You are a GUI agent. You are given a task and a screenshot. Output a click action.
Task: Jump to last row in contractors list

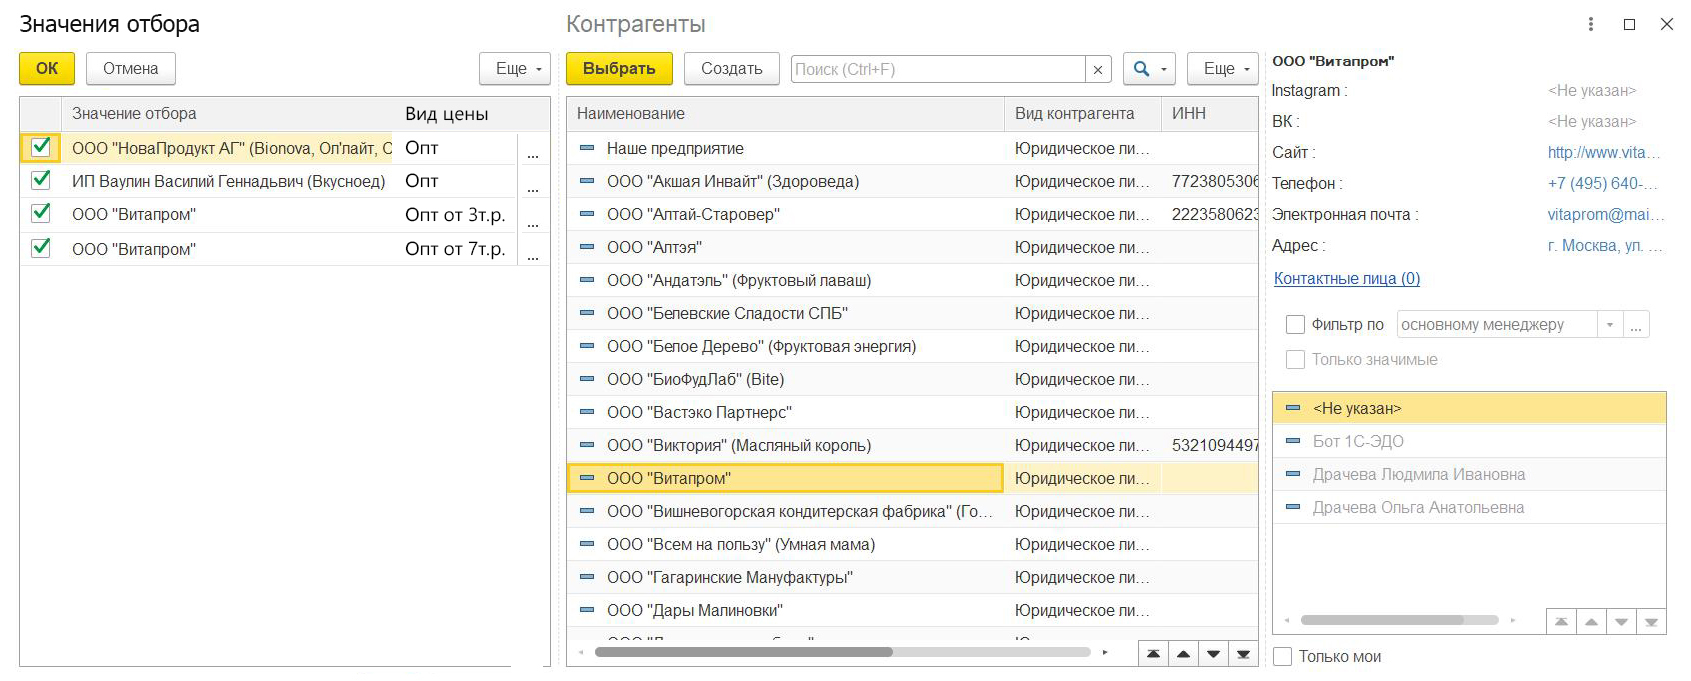1243,654
